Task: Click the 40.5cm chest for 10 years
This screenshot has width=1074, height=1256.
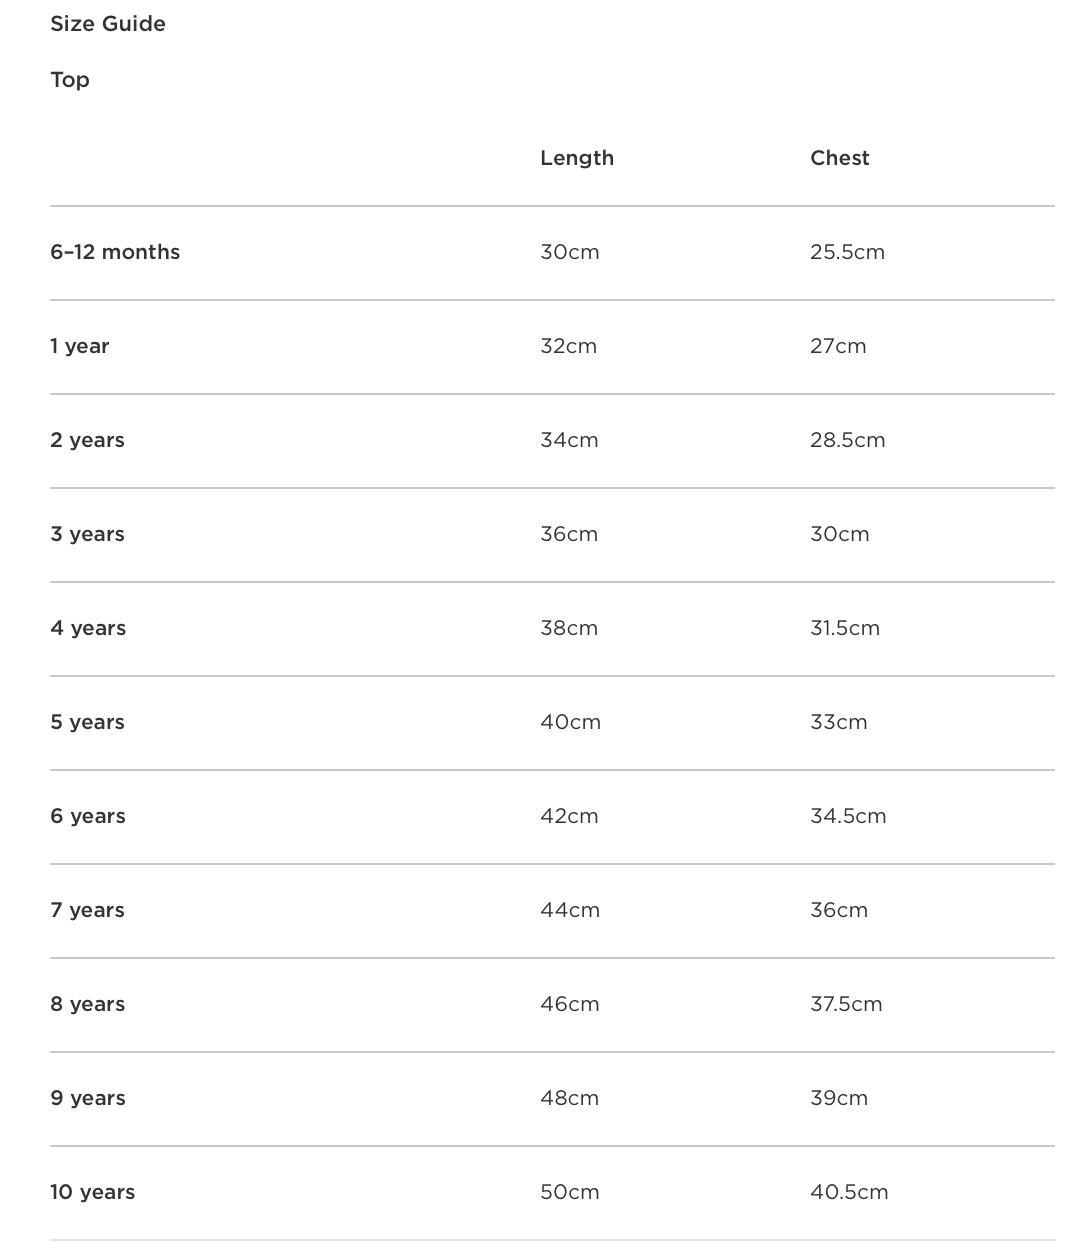Action: tap(849, 1192)
